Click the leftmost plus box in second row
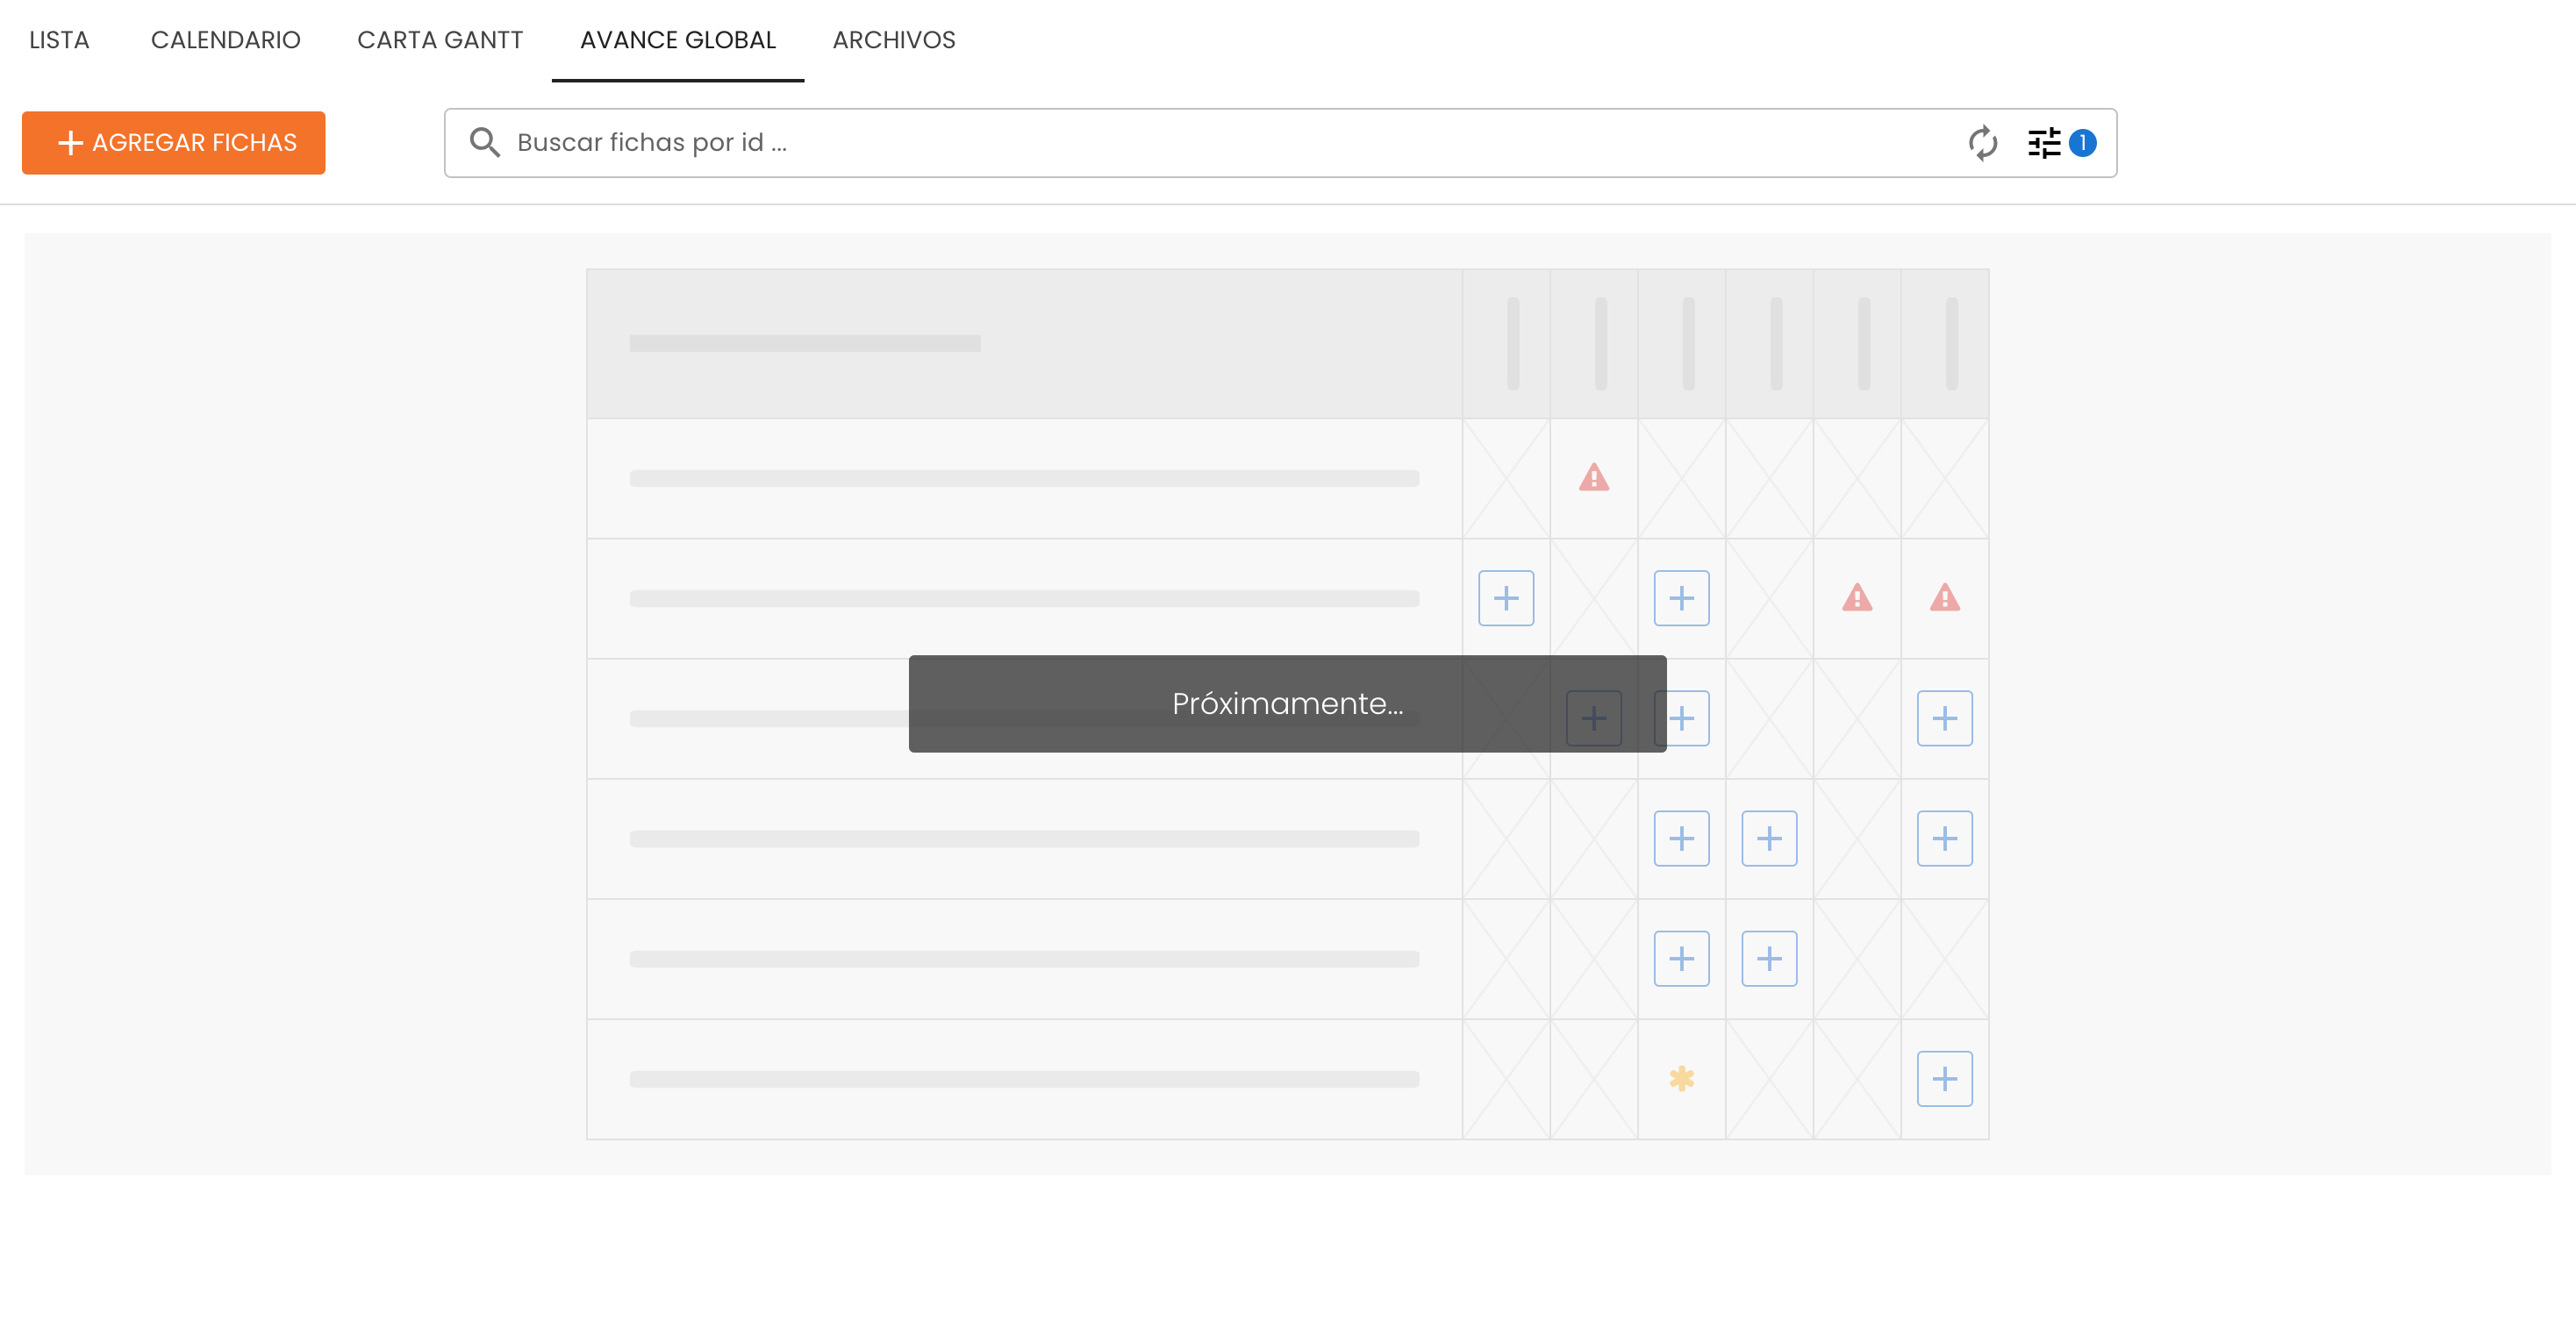This screenshot has height=1328, width=2576. [x=1506, y=598]
